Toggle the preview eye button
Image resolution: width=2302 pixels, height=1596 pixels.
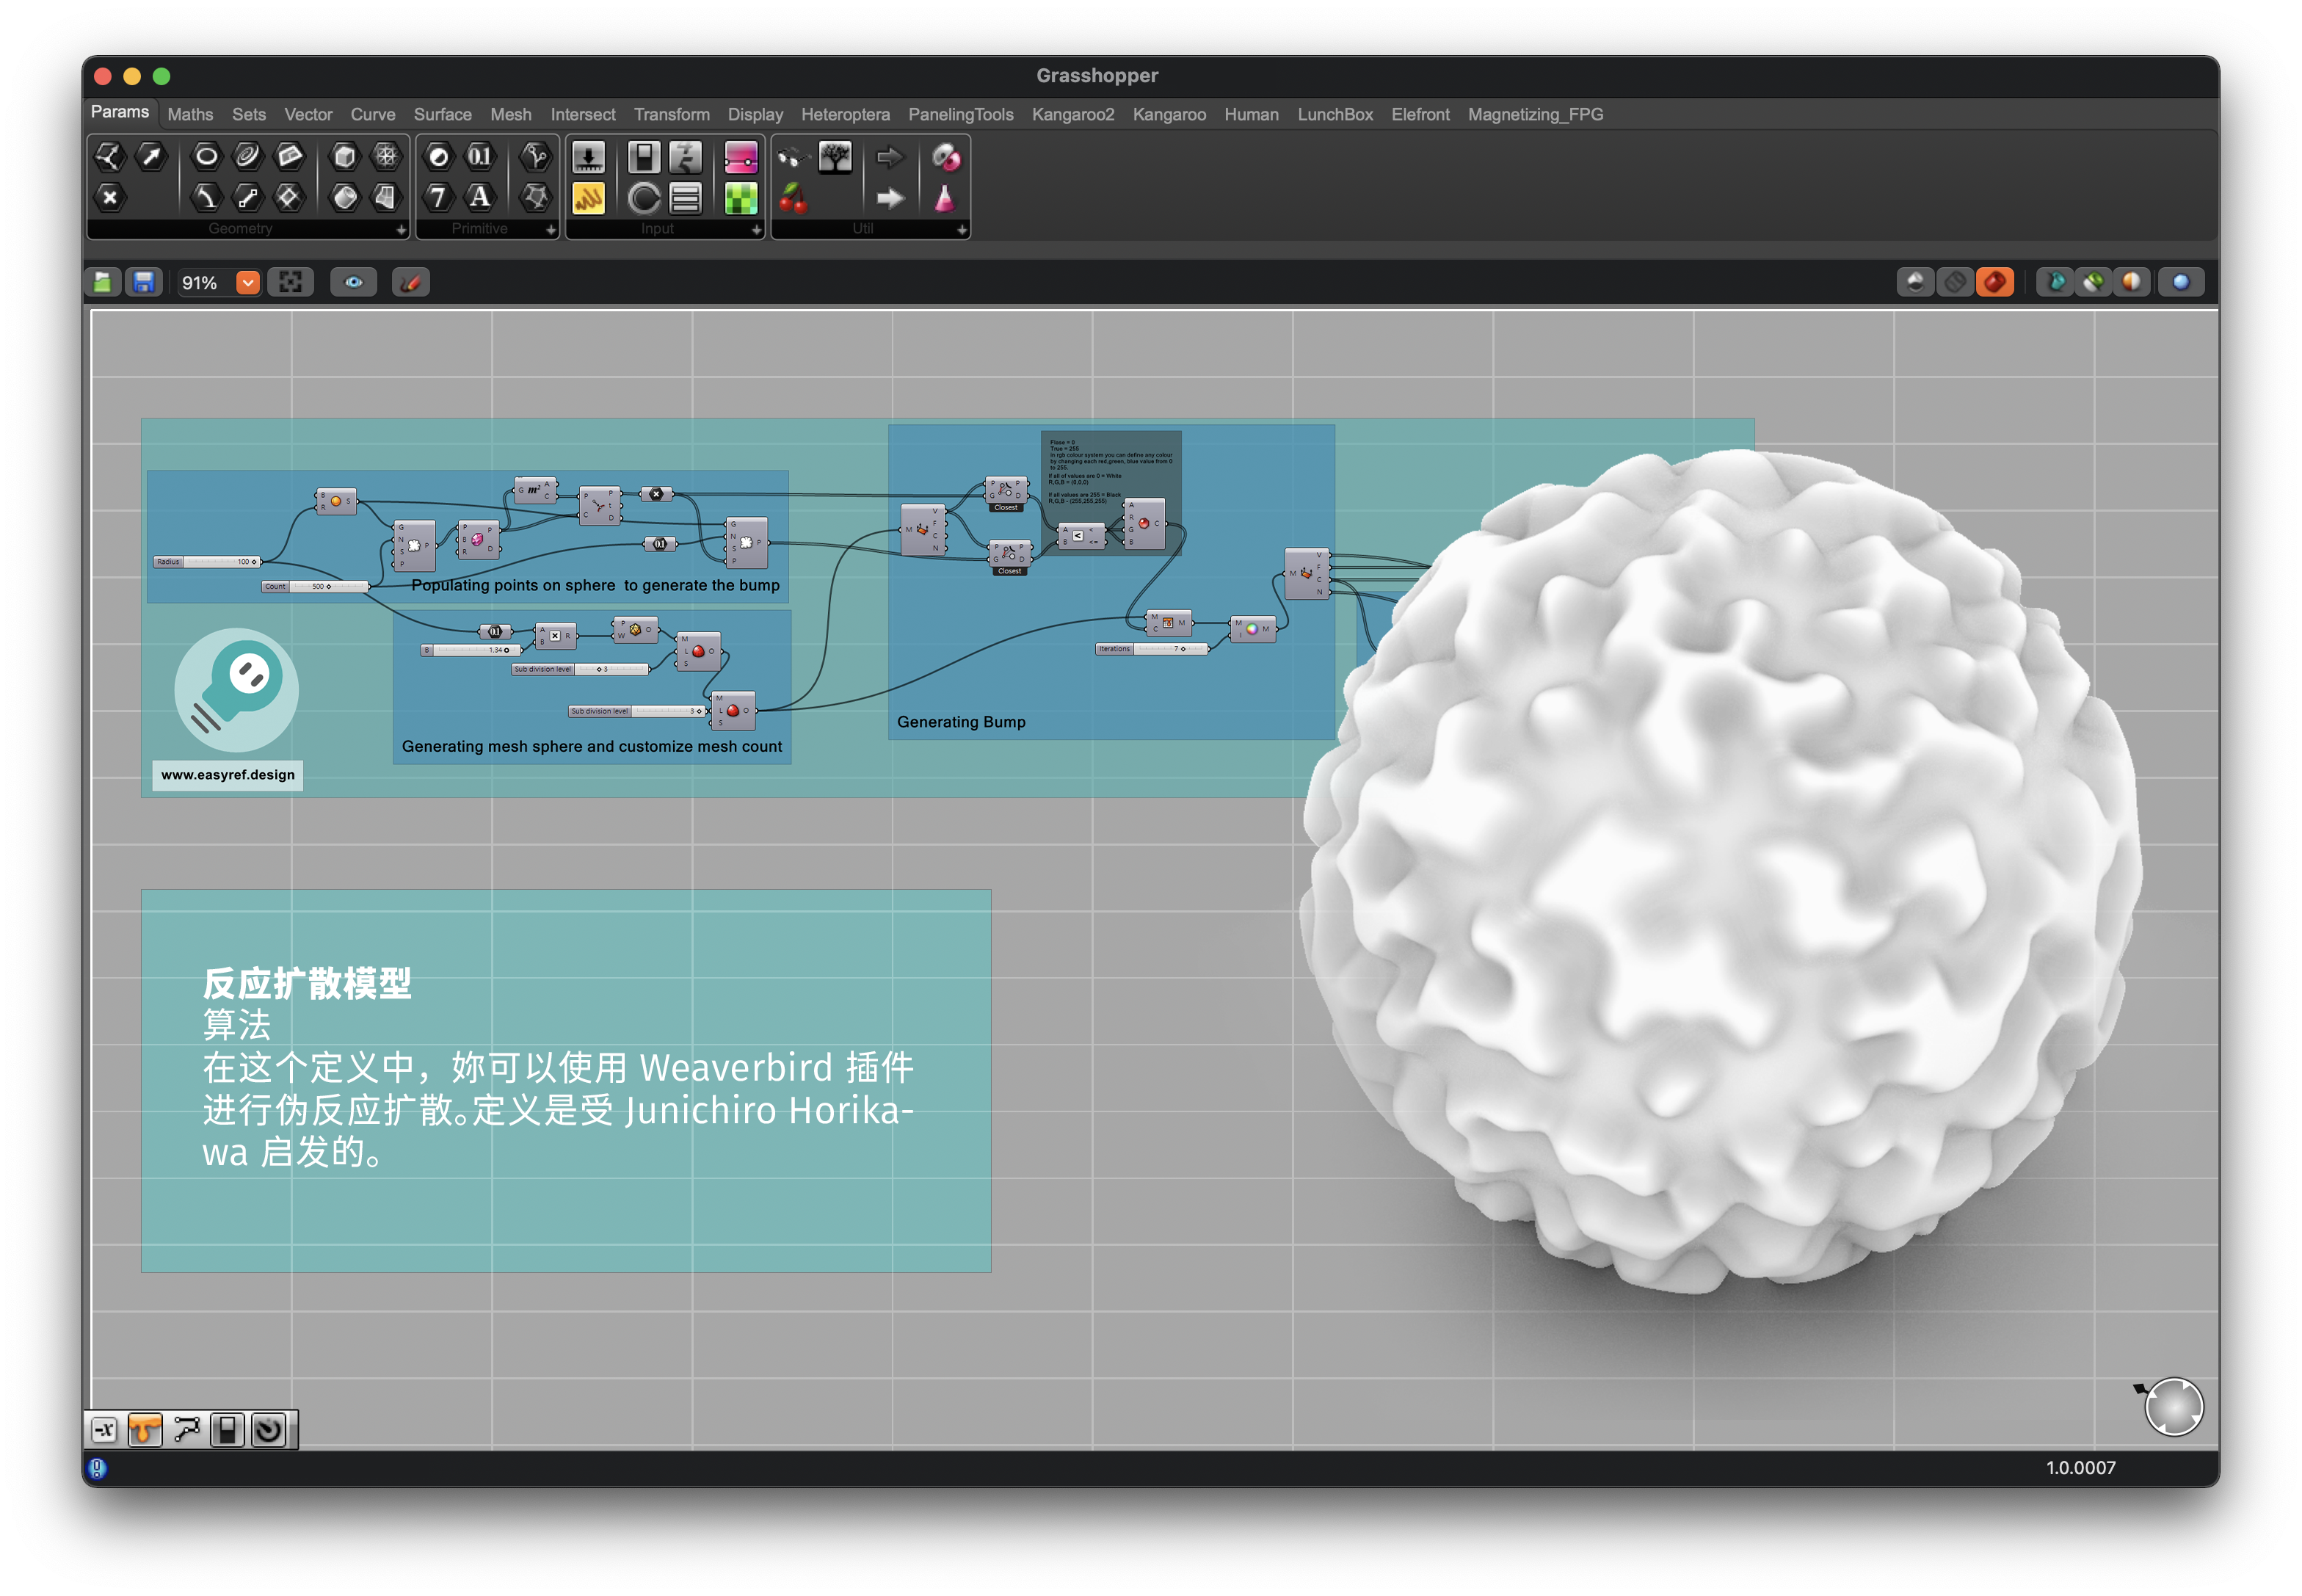click(354, 283)
